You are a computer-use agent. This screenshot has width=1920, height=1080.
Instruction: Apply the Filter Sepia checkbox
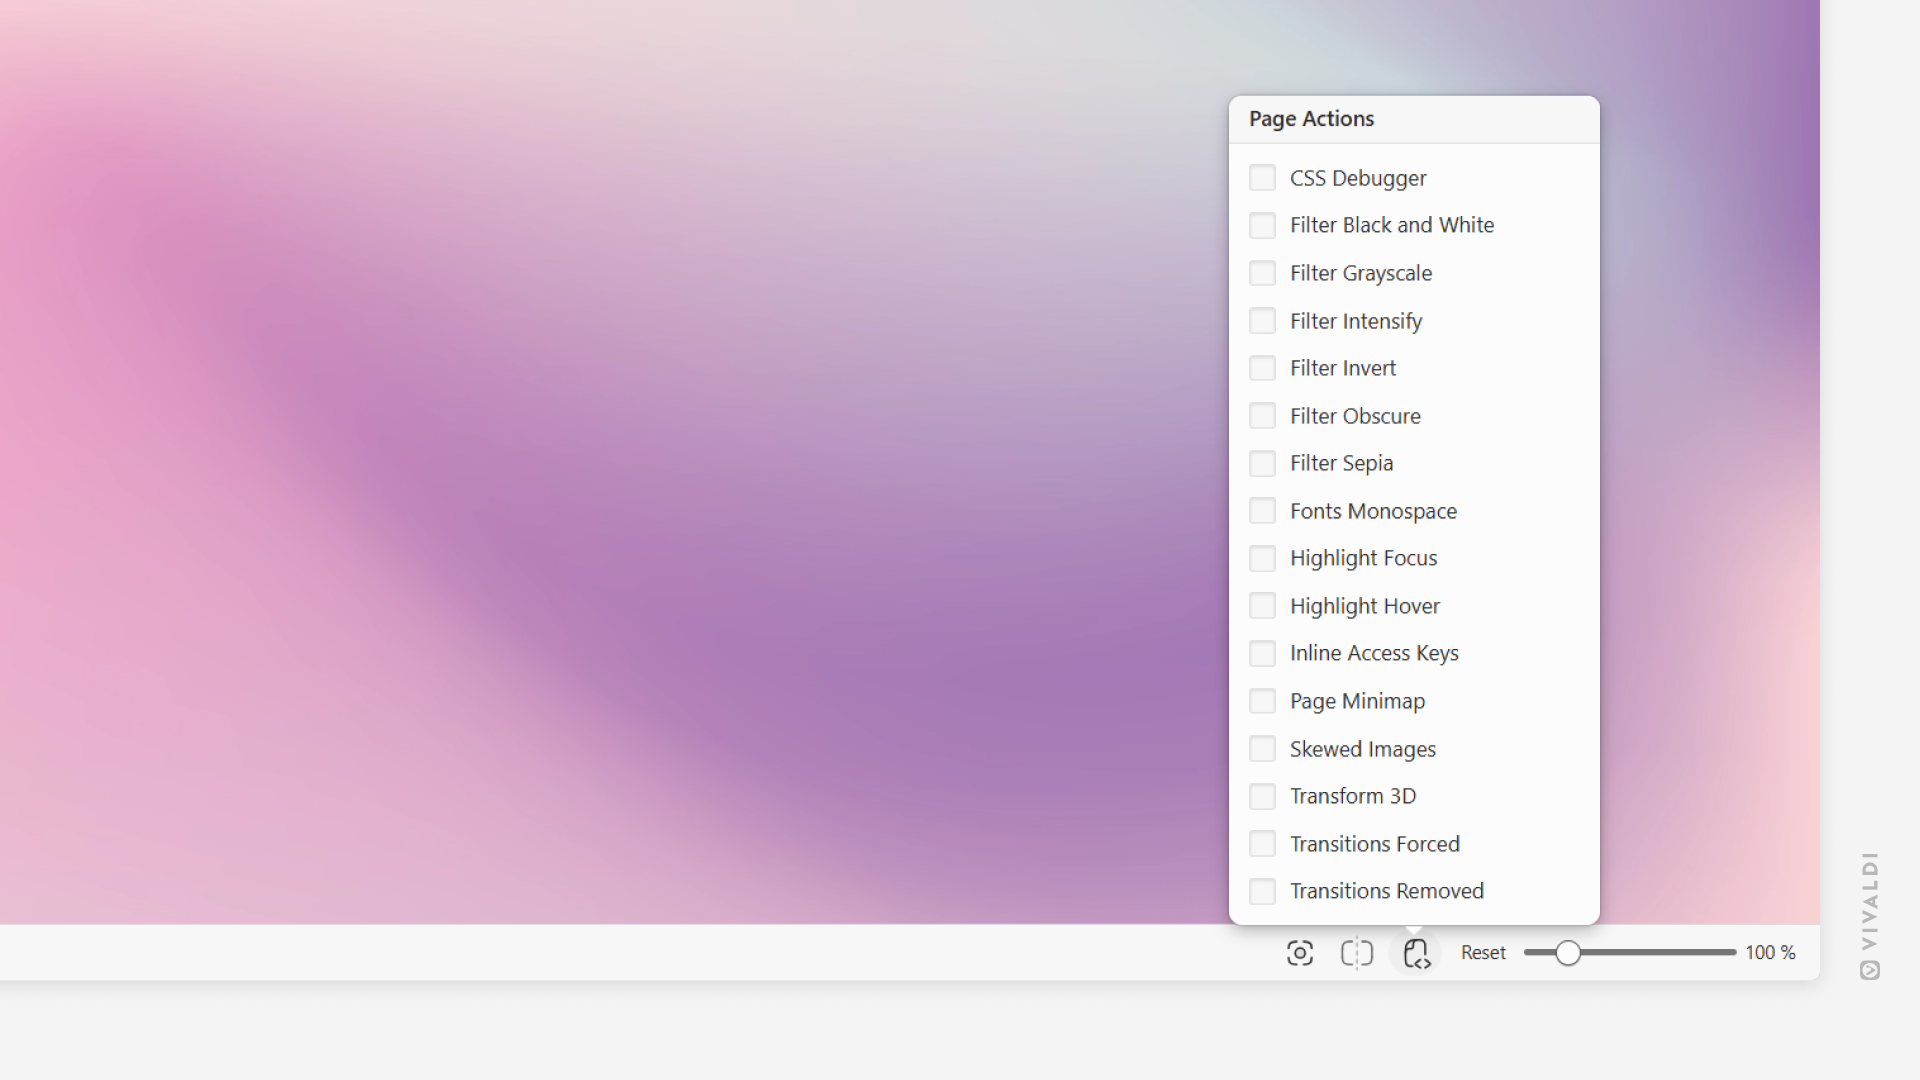point(1262,463)
